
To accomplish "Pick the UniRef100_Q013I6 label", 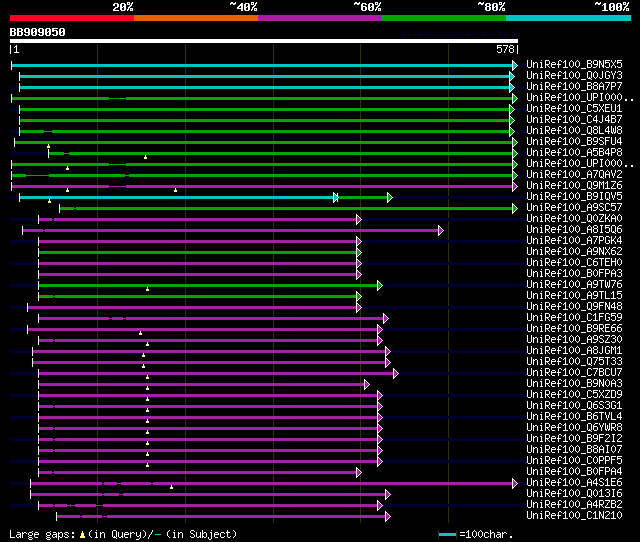I will 574,494.
